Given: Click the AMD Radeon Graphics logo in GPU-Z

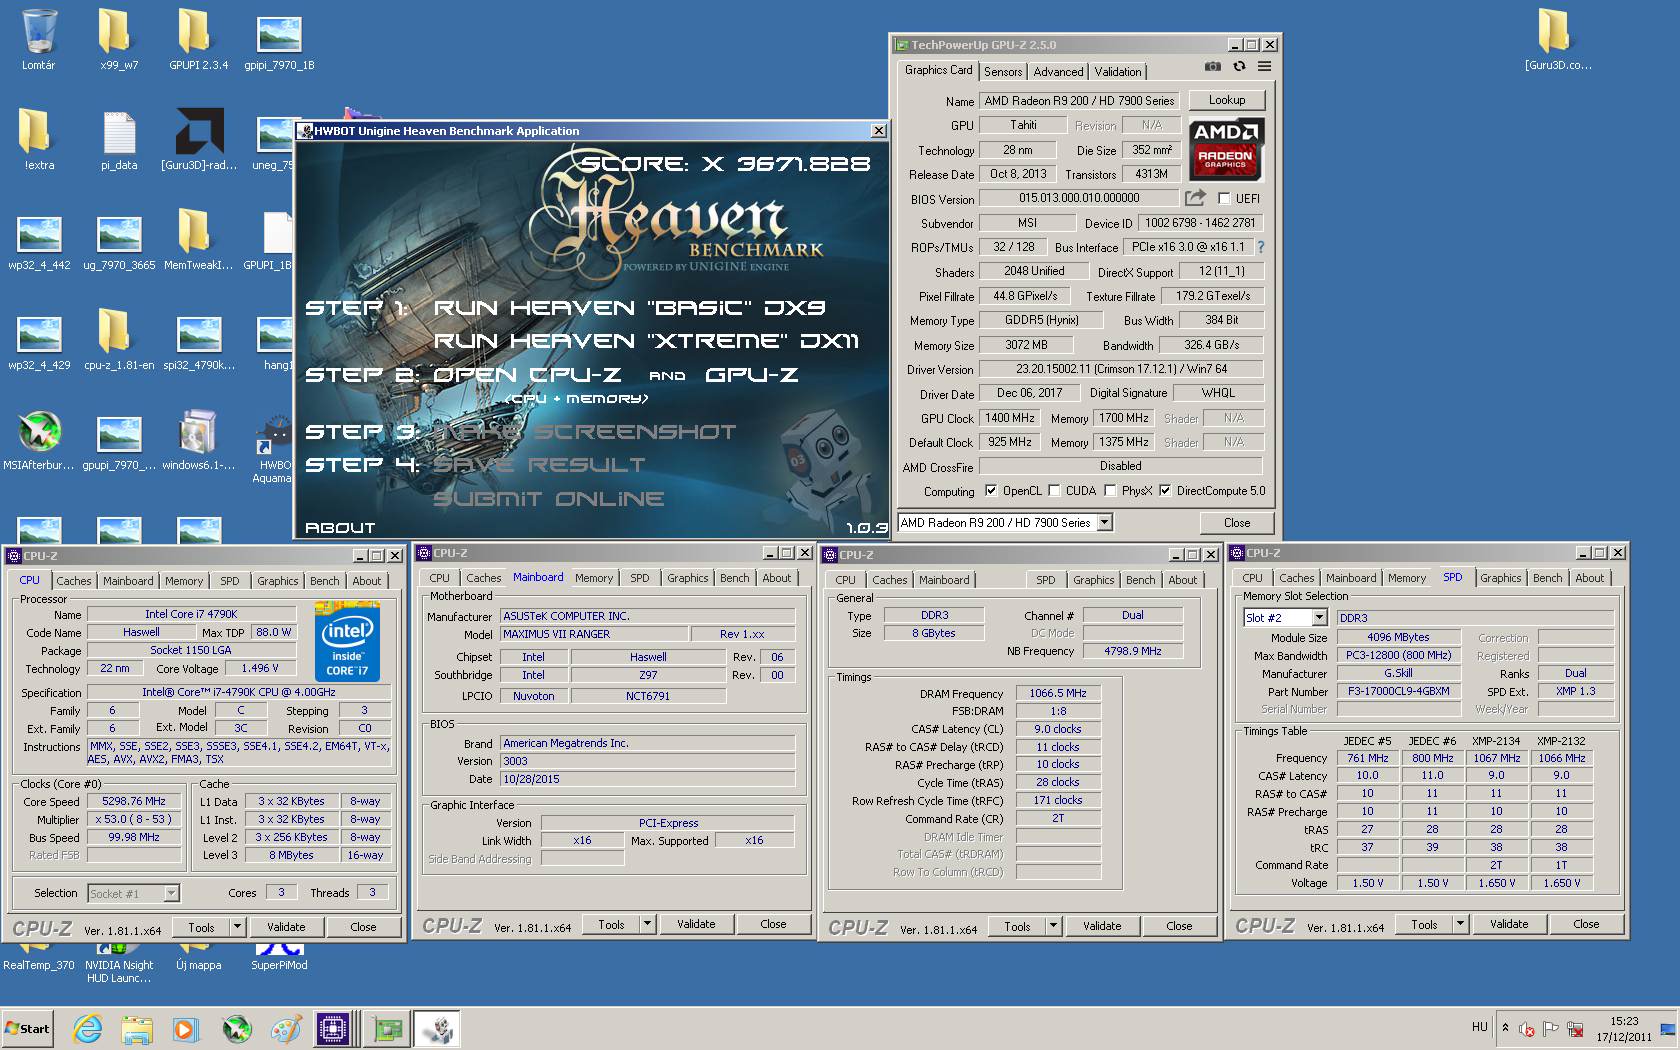Looking at the screenshot, I should pos(1226,149).
